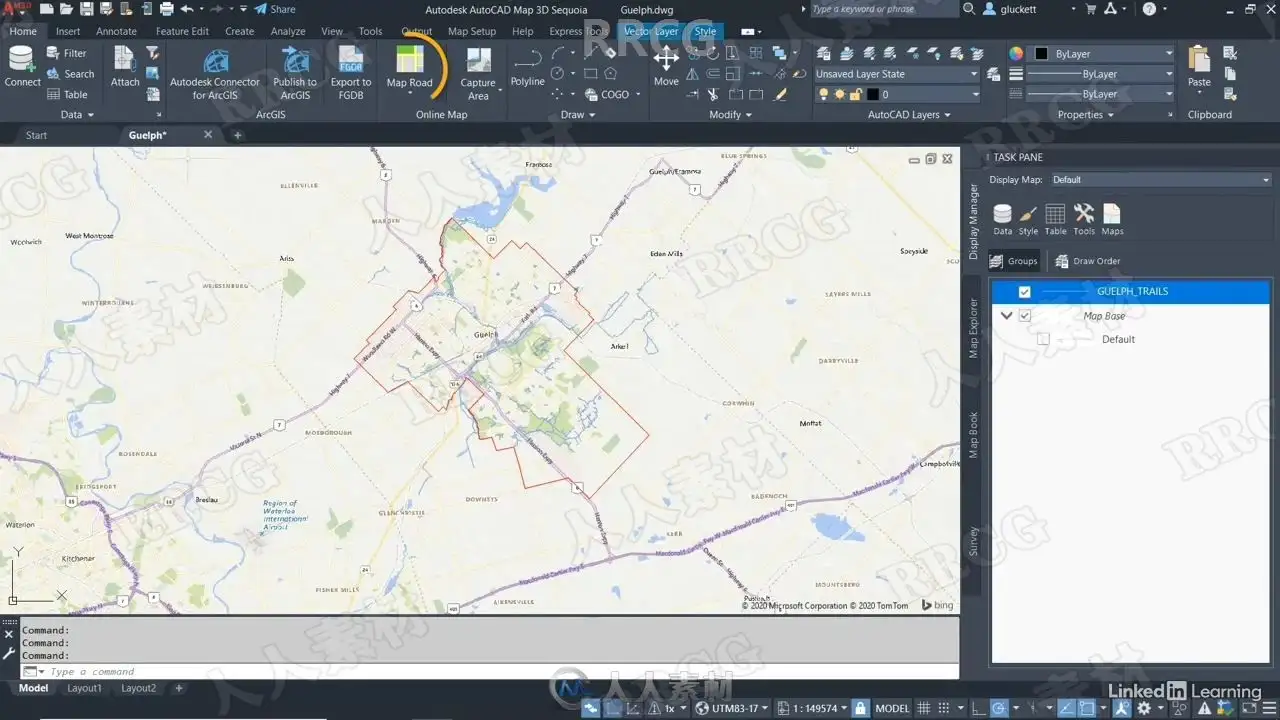Switch to the Analyze ribbon tab
The height and width of the screenshot is (720, 1280).
(288, 31)
